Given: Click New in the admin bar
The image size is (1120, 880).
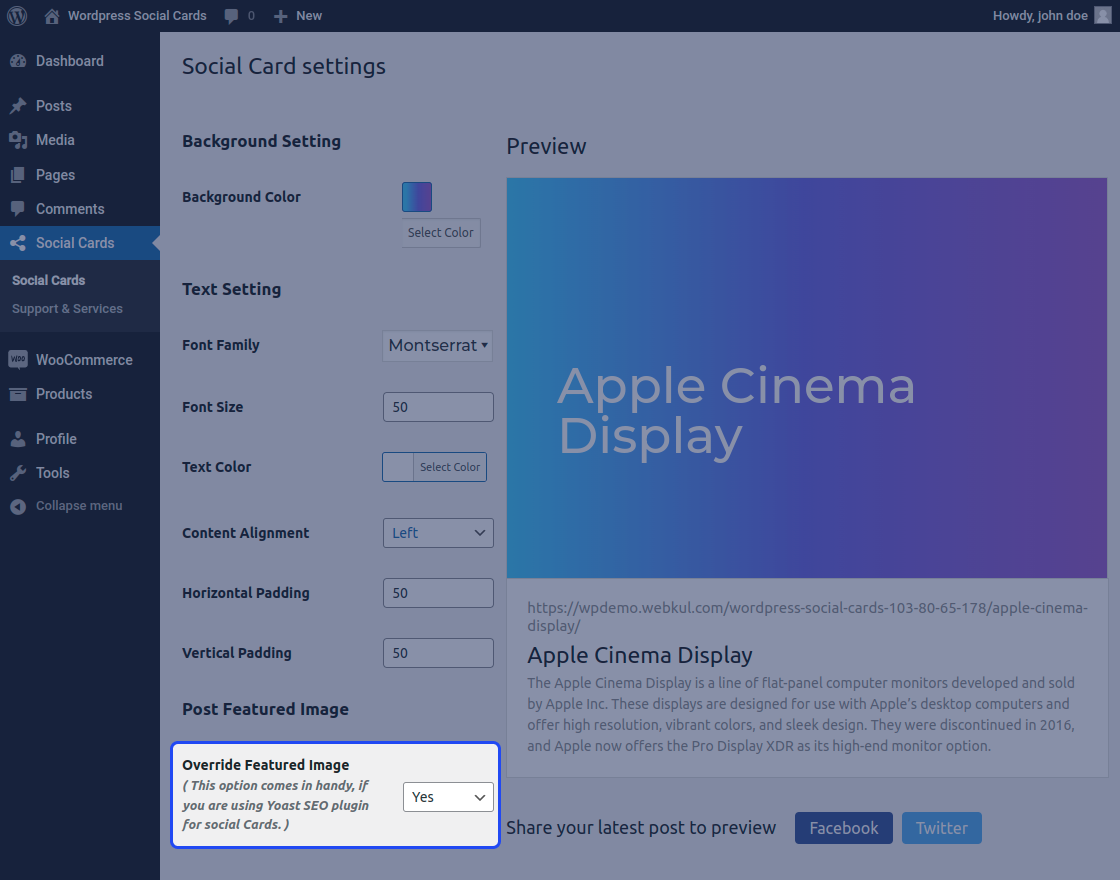Looking at the screenshot, I should (x=309, y=16).
